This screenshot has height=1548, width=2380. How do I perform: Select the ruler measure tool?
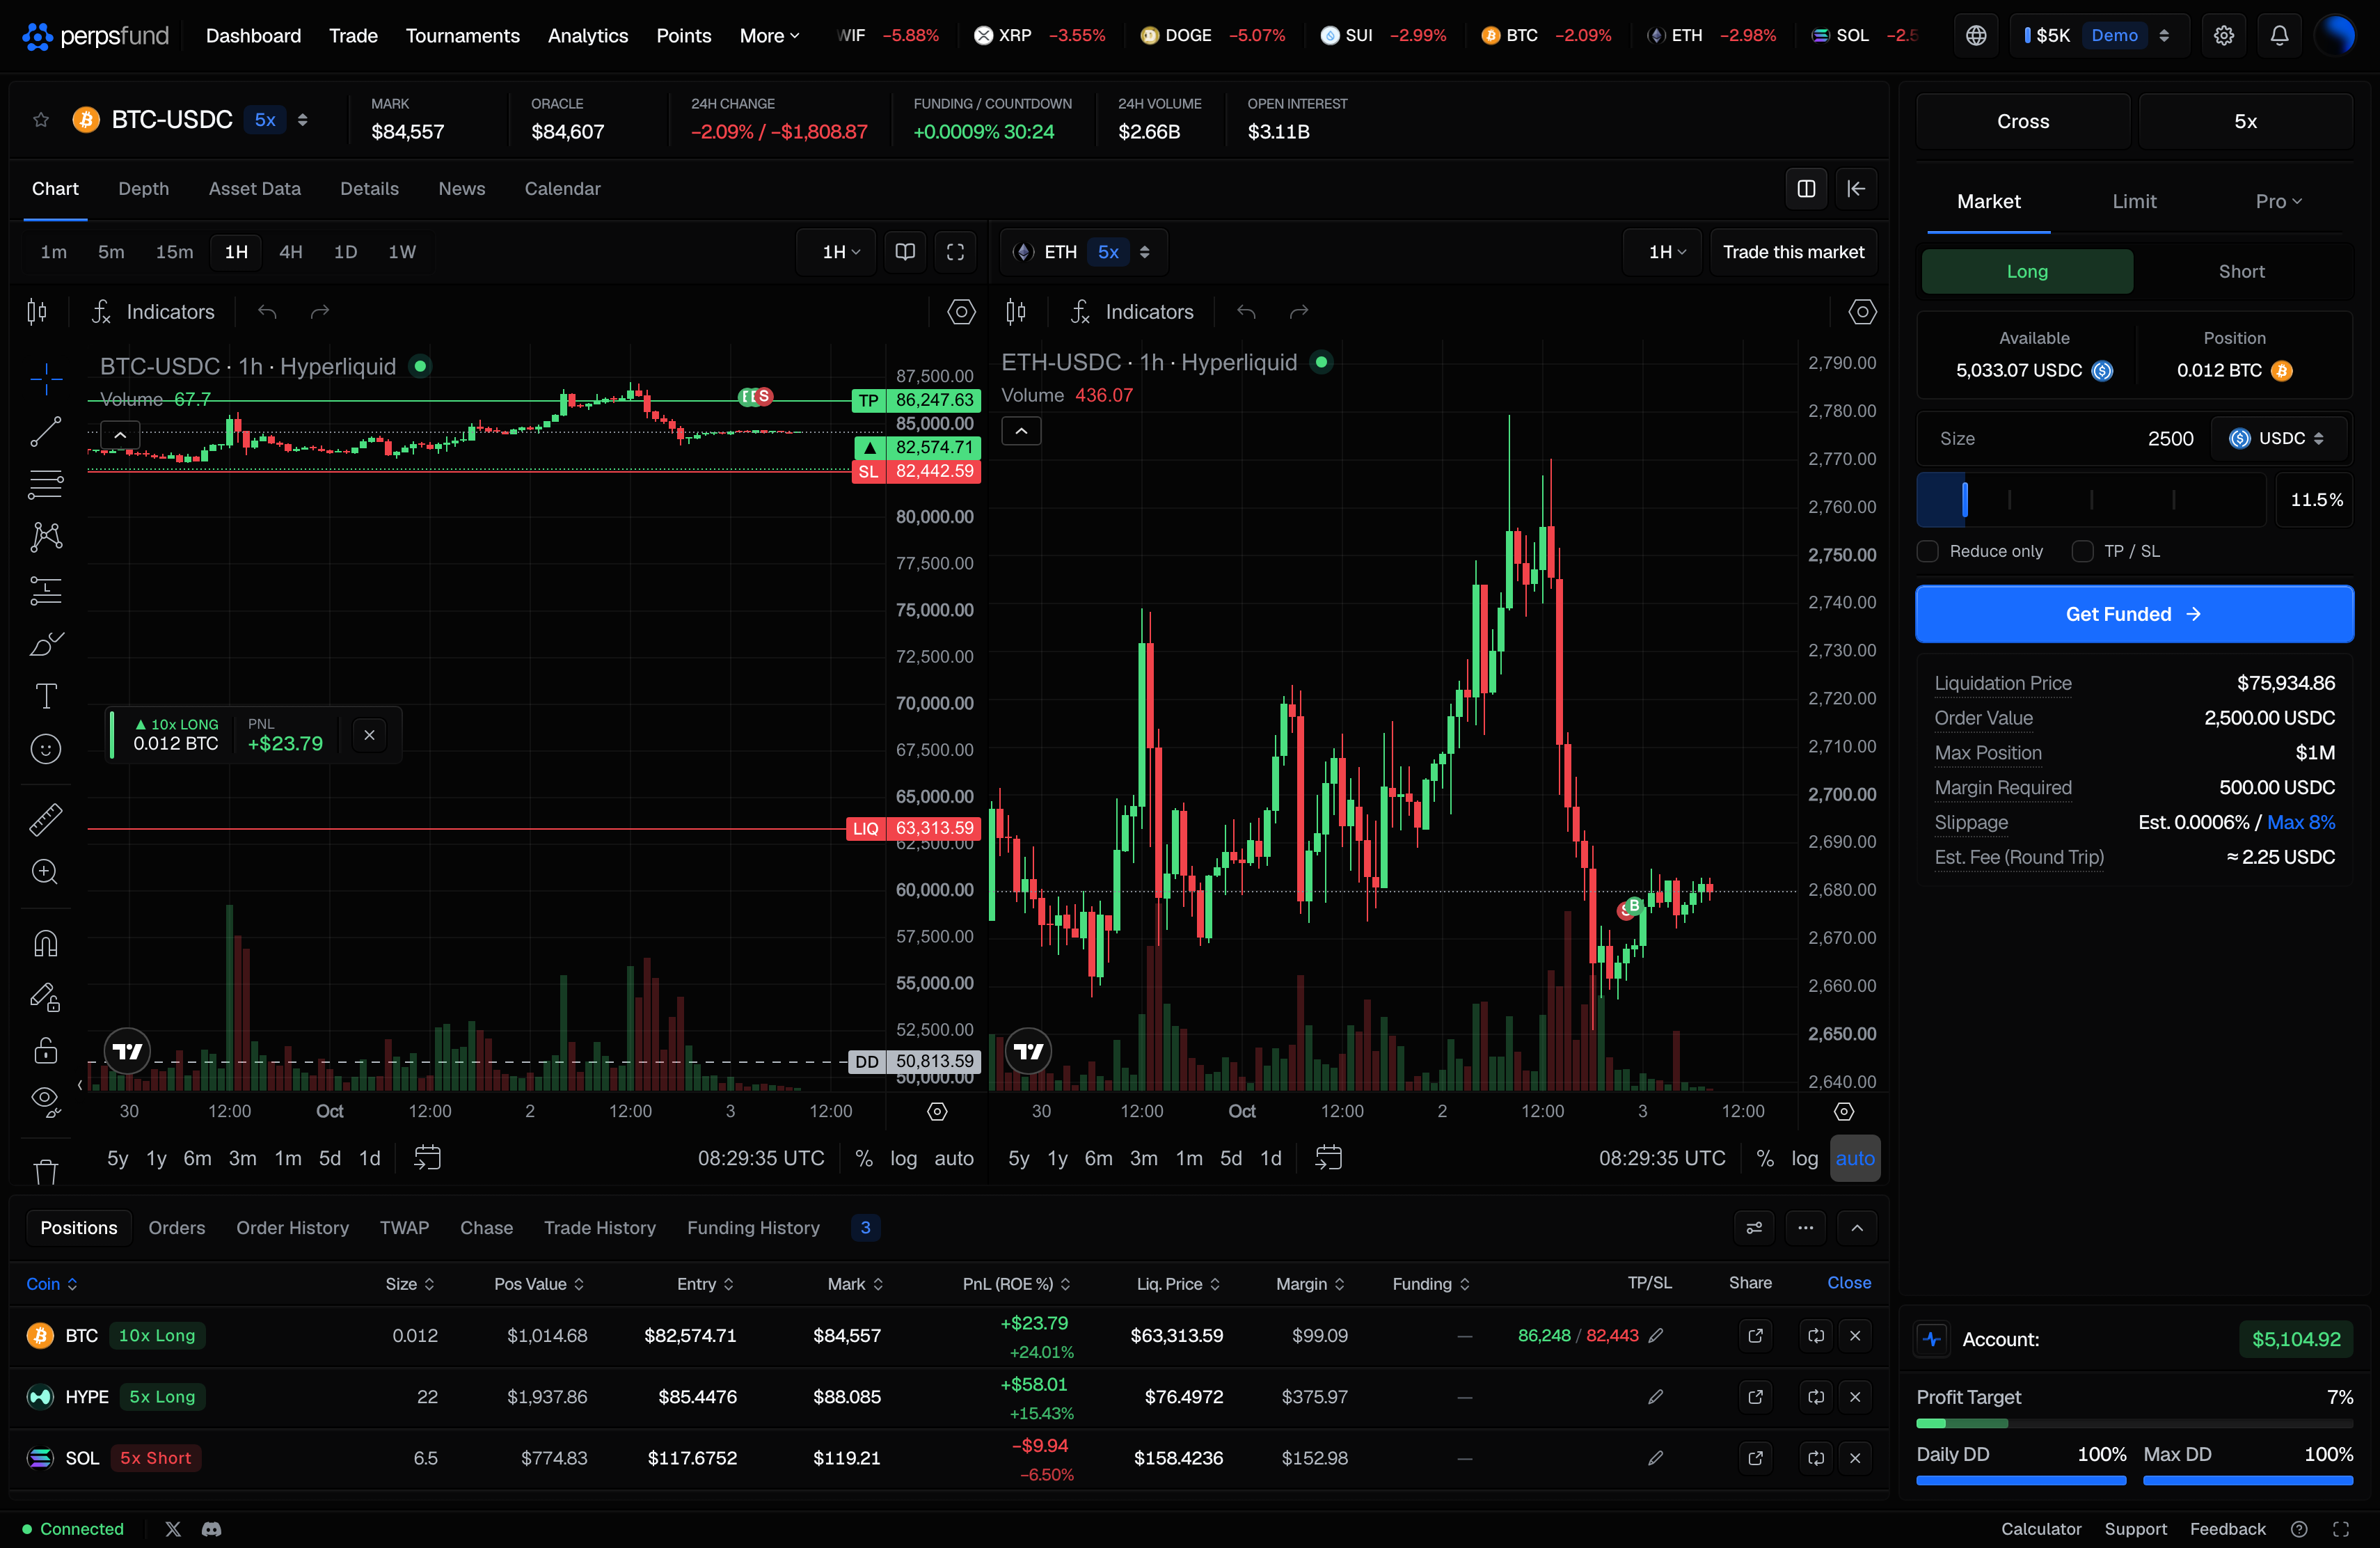point(46,819)
